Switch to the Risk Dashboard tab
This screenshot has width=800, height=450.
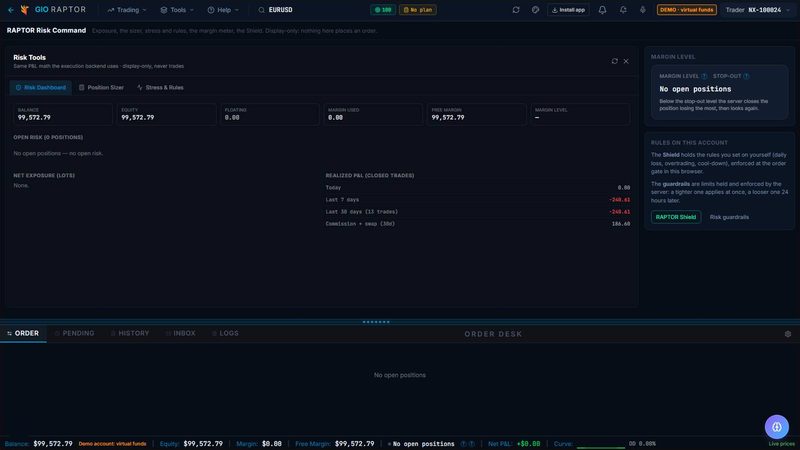tap(40, 88)
